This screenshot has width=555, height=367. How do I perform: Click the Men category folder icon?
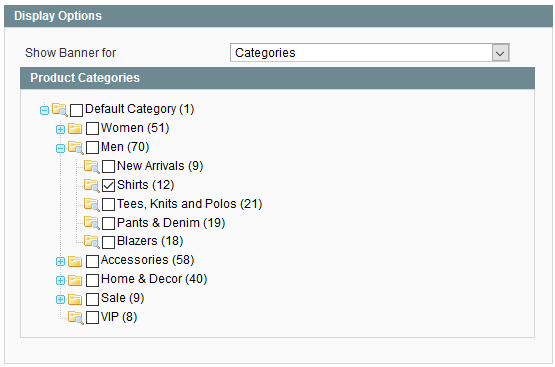(76, 148)
